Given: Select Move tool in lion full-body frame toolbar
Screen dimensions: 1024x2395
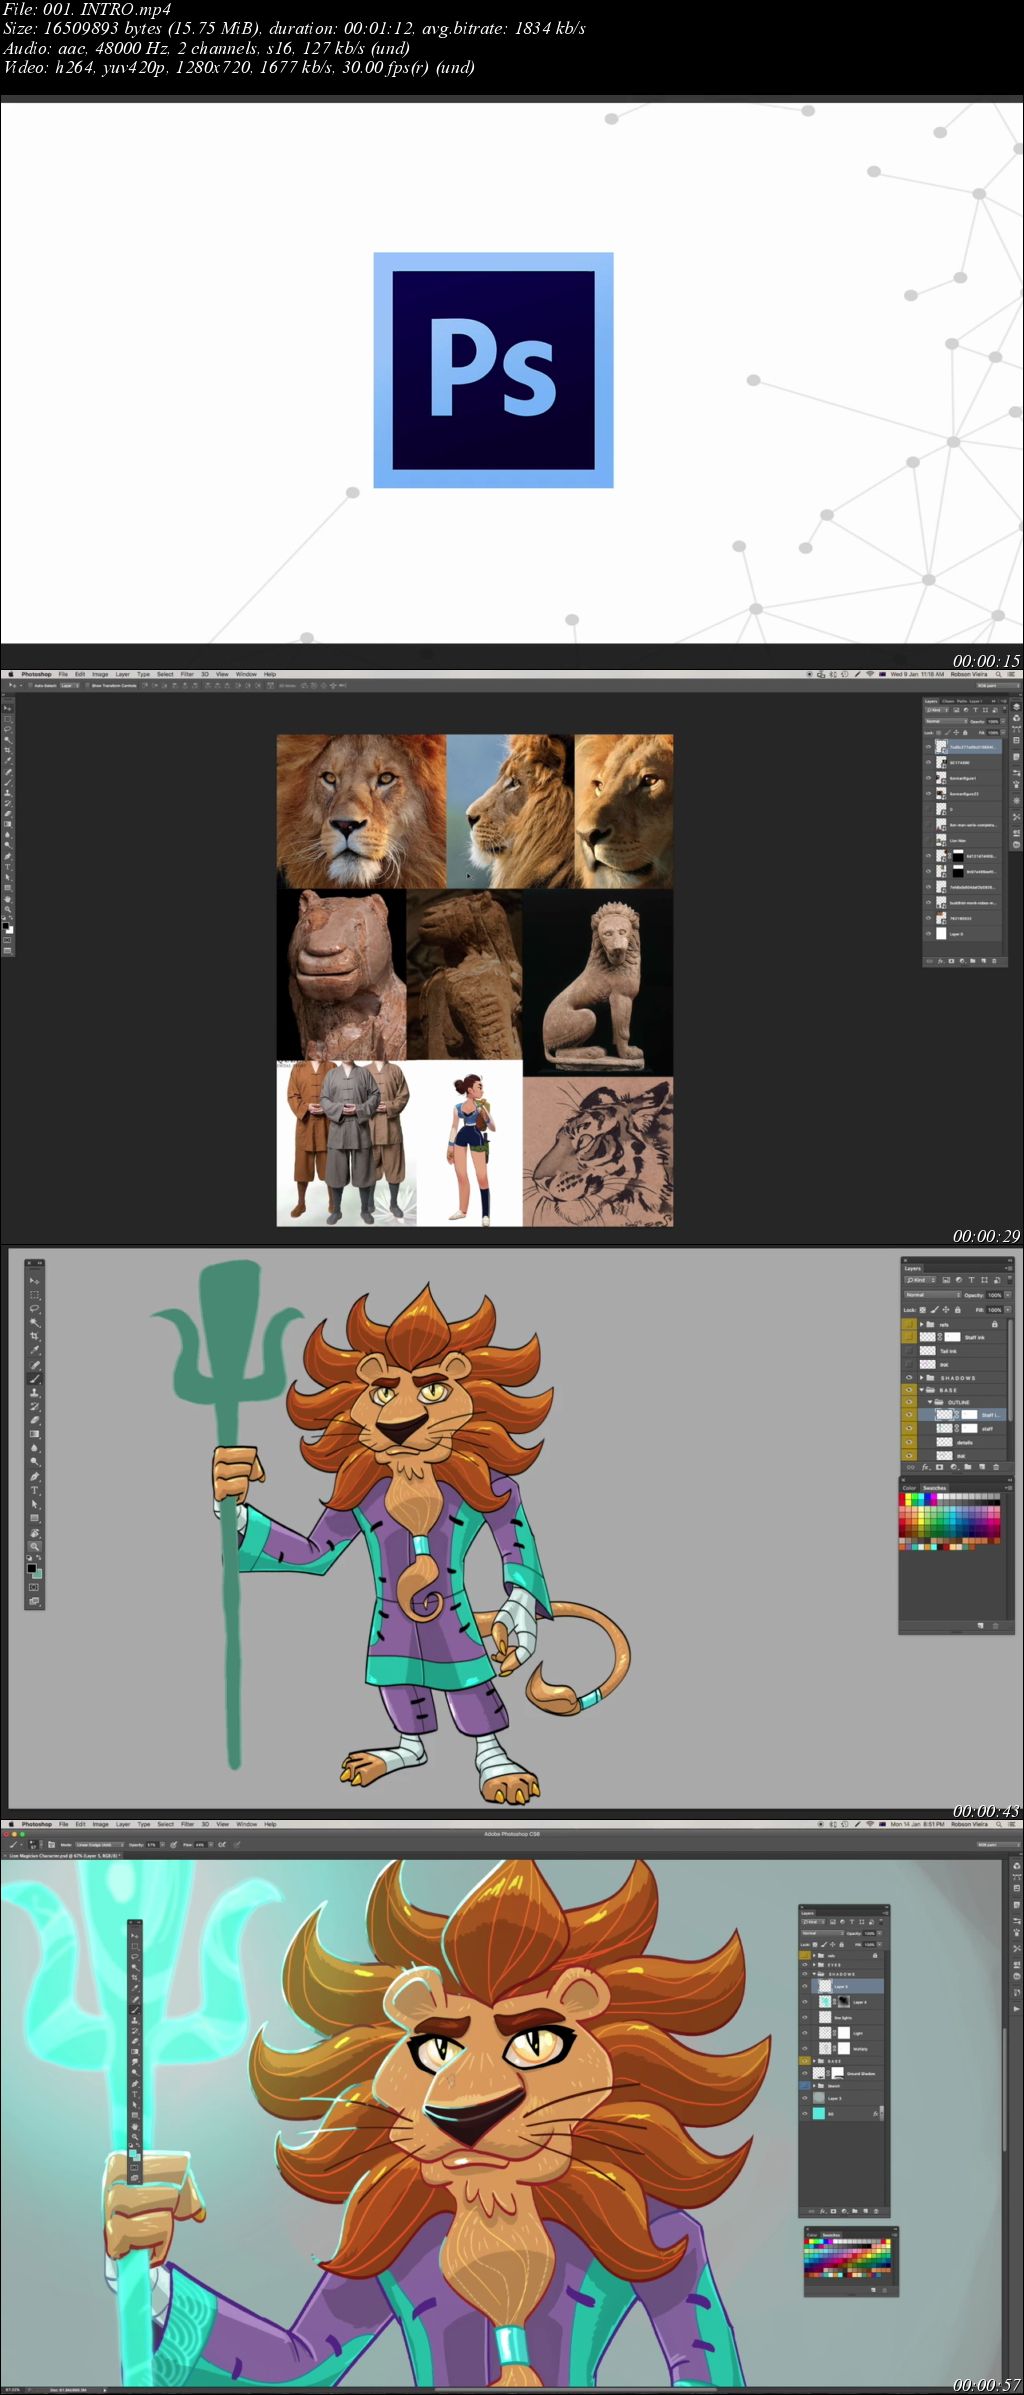Looking at the screenshot, I should pyautogui.click(x=34, y=1281).
